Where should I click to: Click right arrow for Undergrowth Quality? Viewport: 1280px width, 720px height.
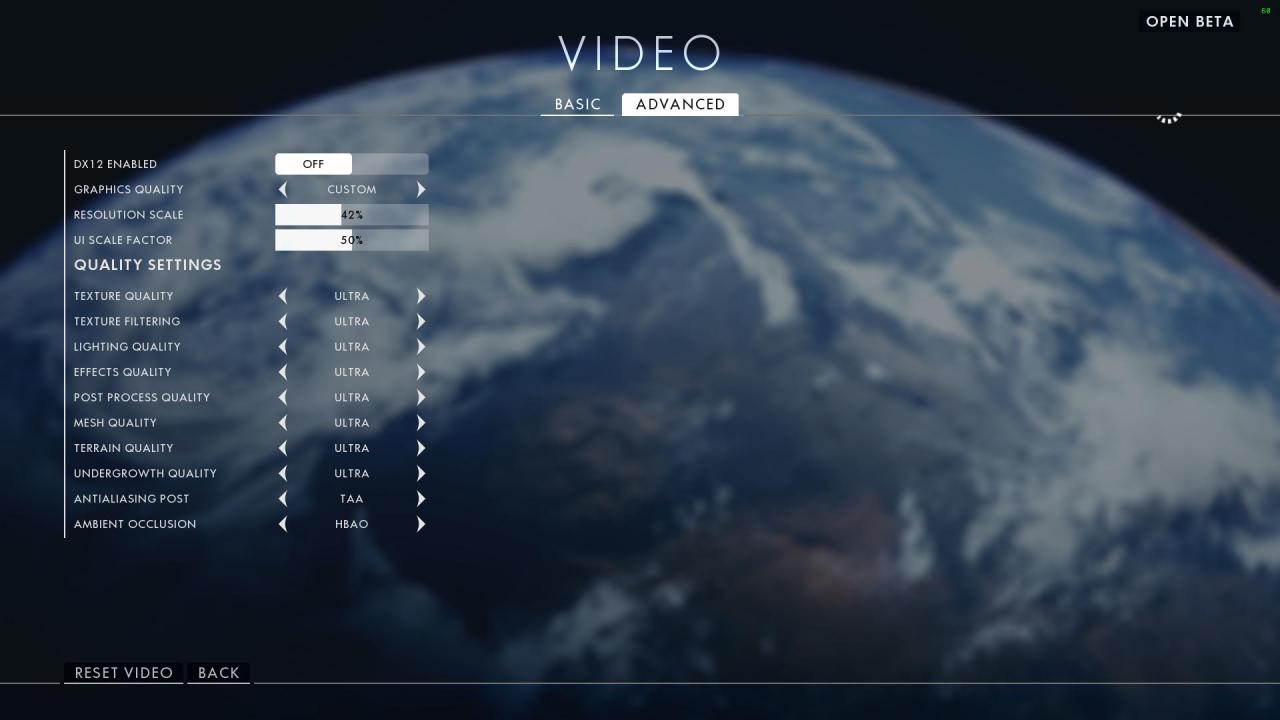click(421, 473)
